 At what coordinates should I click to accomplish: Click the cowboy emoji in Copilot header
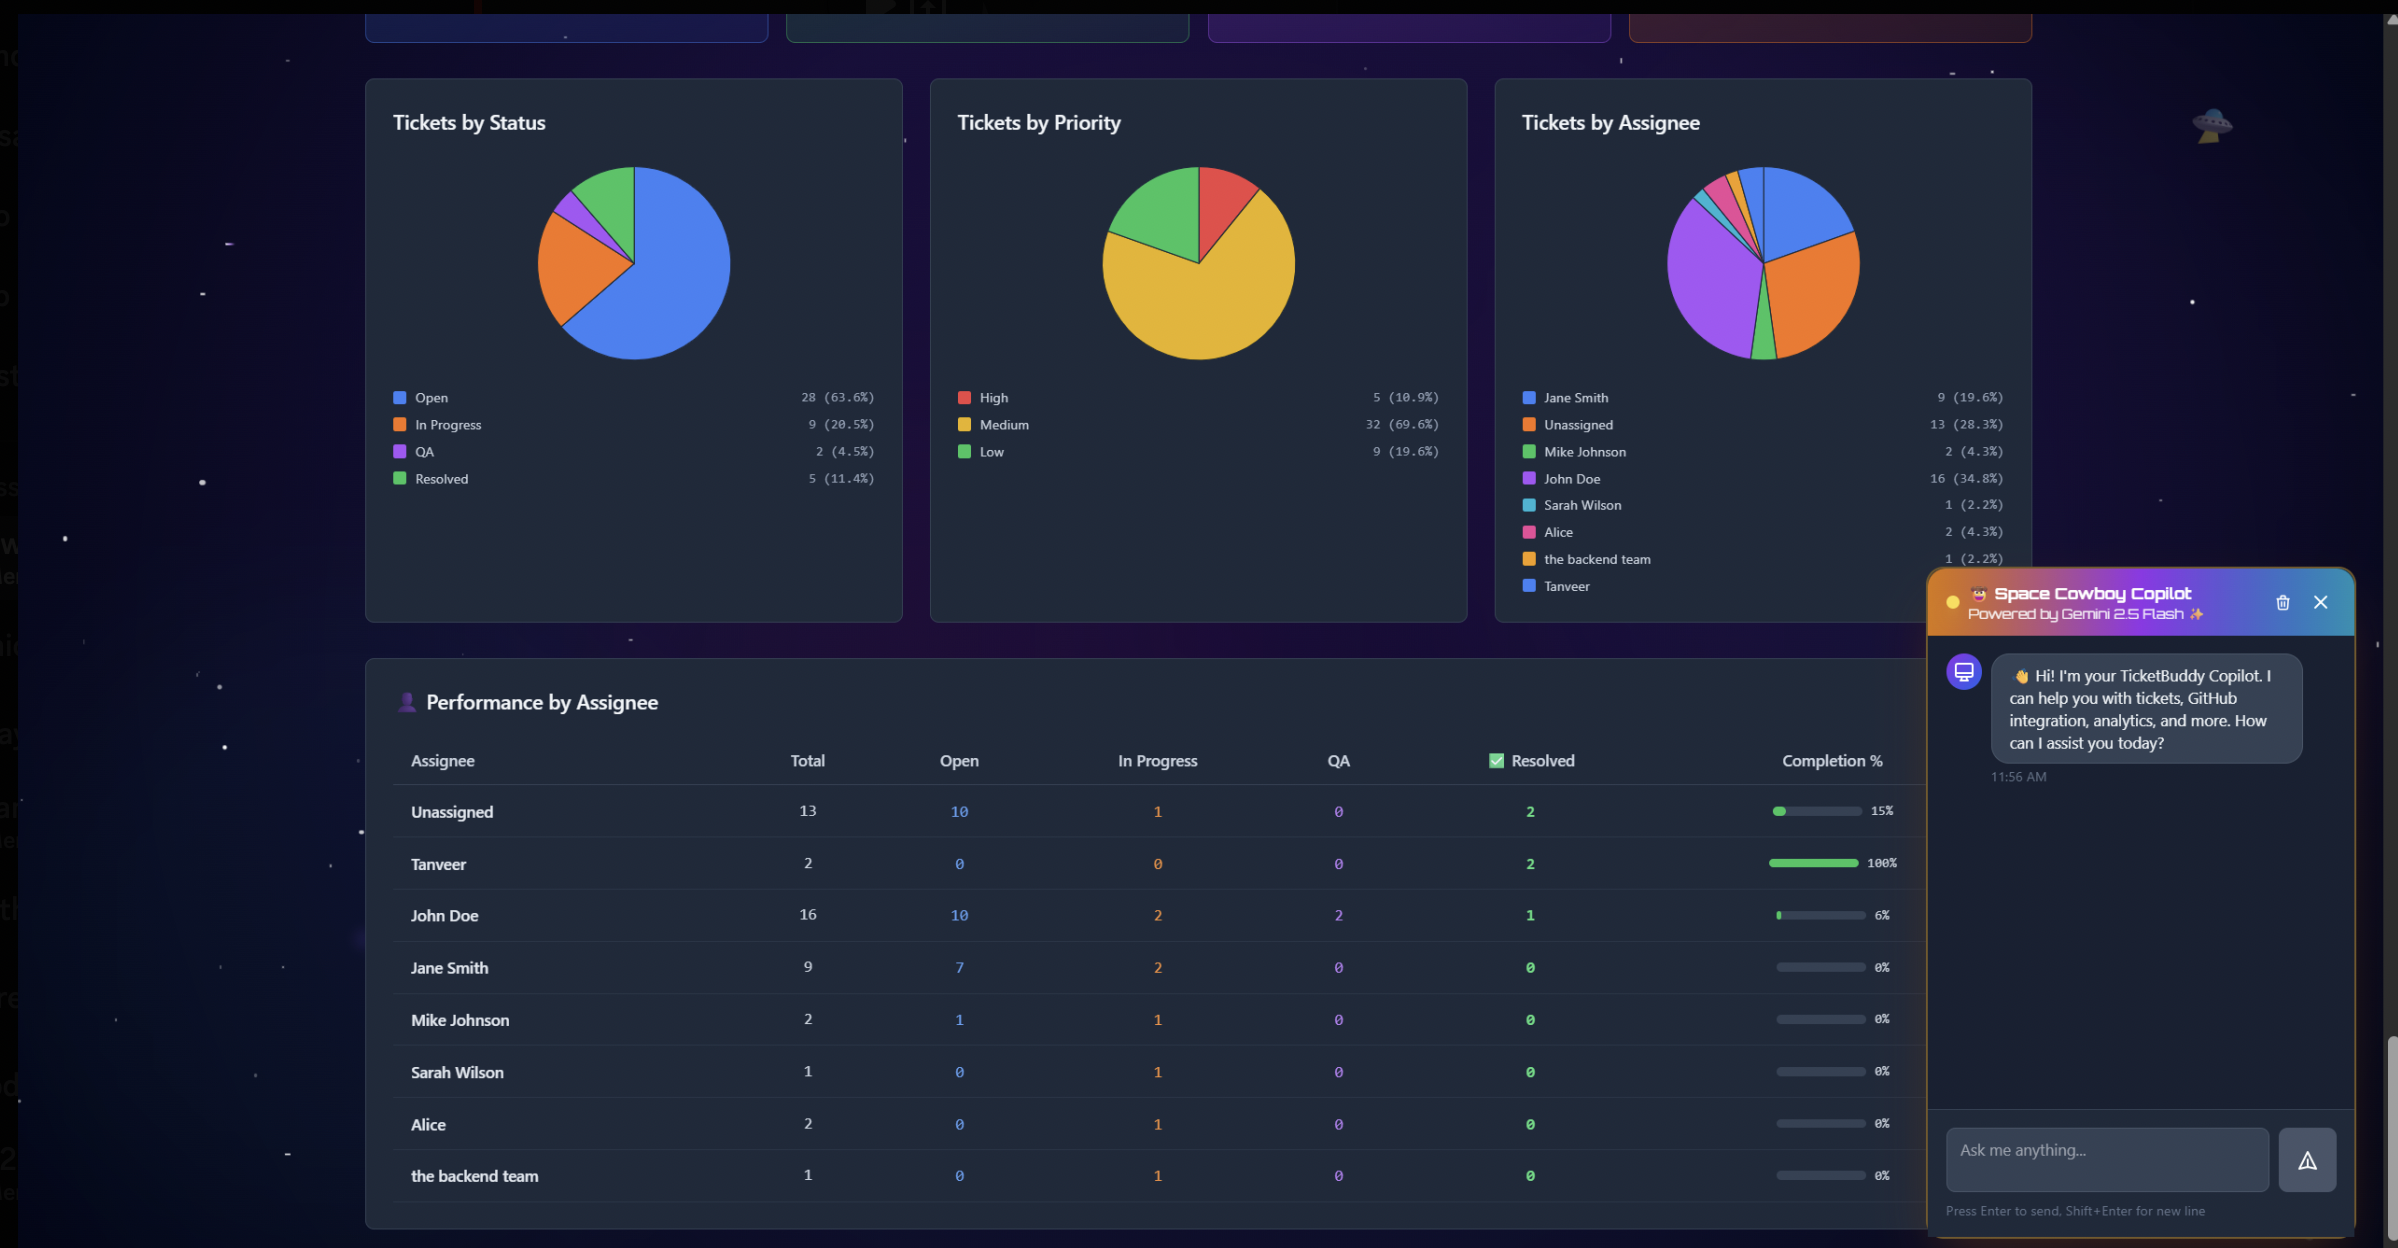[1978, 594]
